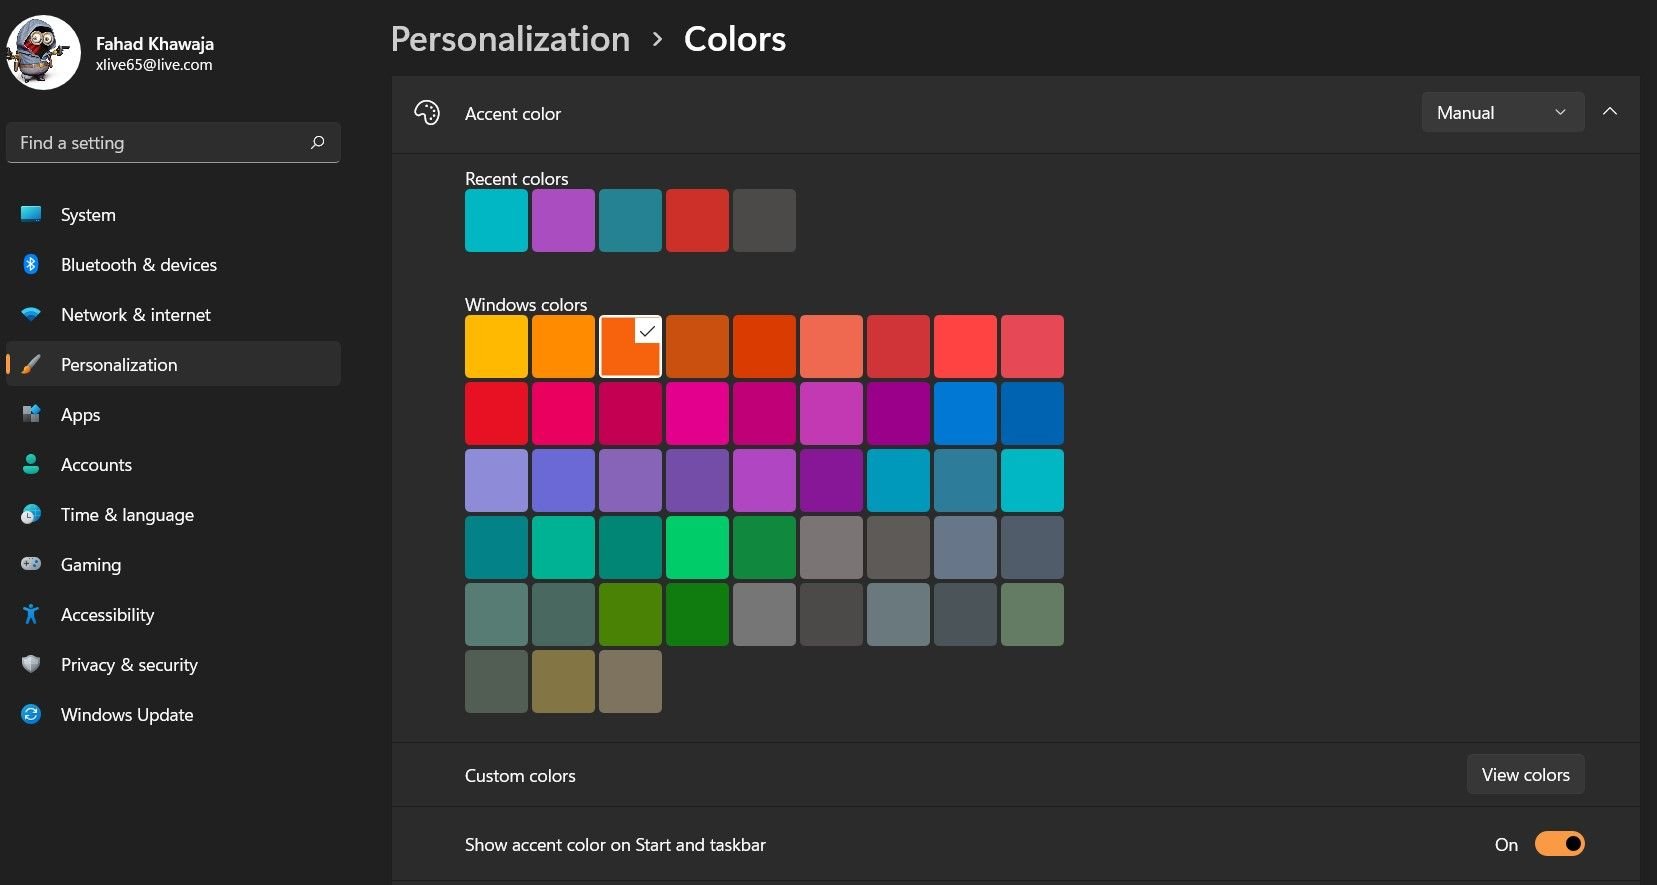Choose the checked orange Windows color swatch
This screenshot has width=1657, height=885.
(630, 347)
